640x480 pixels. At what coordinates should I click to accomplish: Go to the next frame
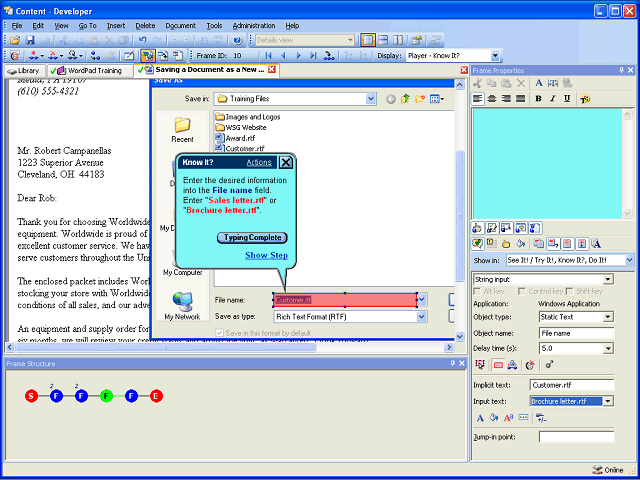(x=298, y=56)
